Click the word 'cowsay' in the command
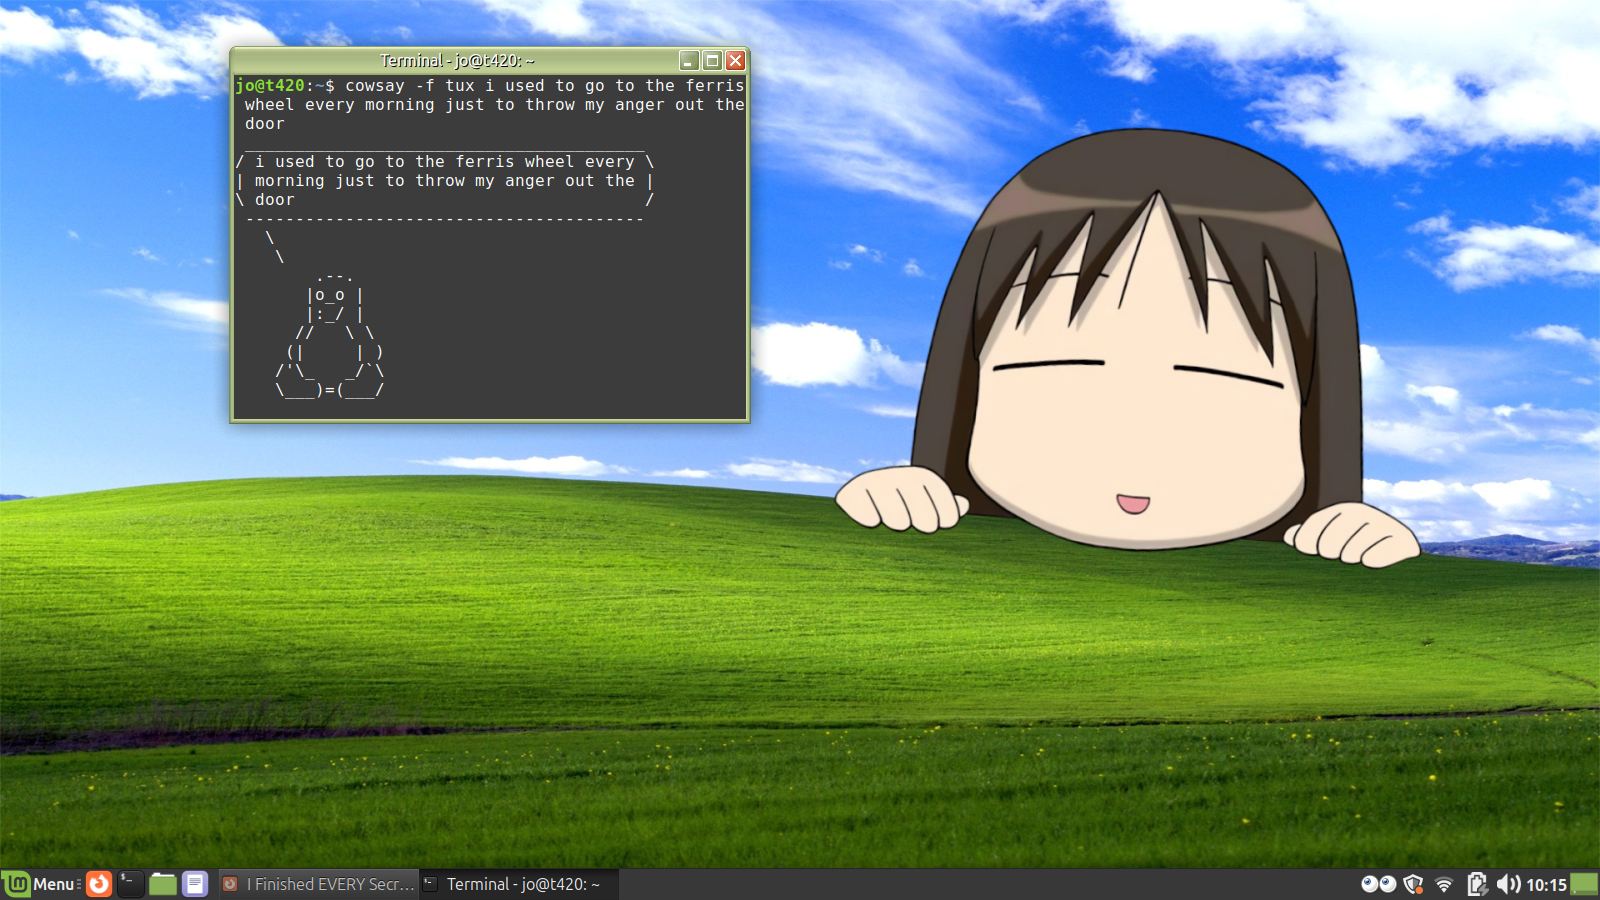This screenshot has width=1600, height=900. 375,86
